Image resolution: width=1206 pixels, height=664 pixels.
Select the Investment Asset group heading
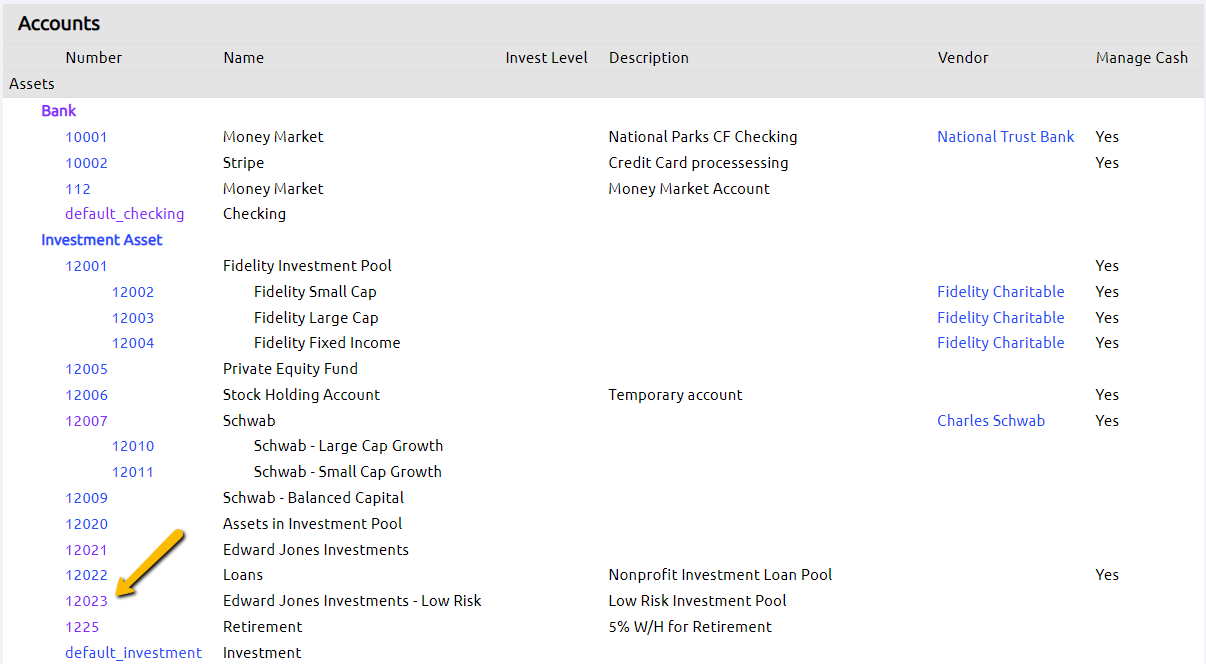[x=102, y=239]
